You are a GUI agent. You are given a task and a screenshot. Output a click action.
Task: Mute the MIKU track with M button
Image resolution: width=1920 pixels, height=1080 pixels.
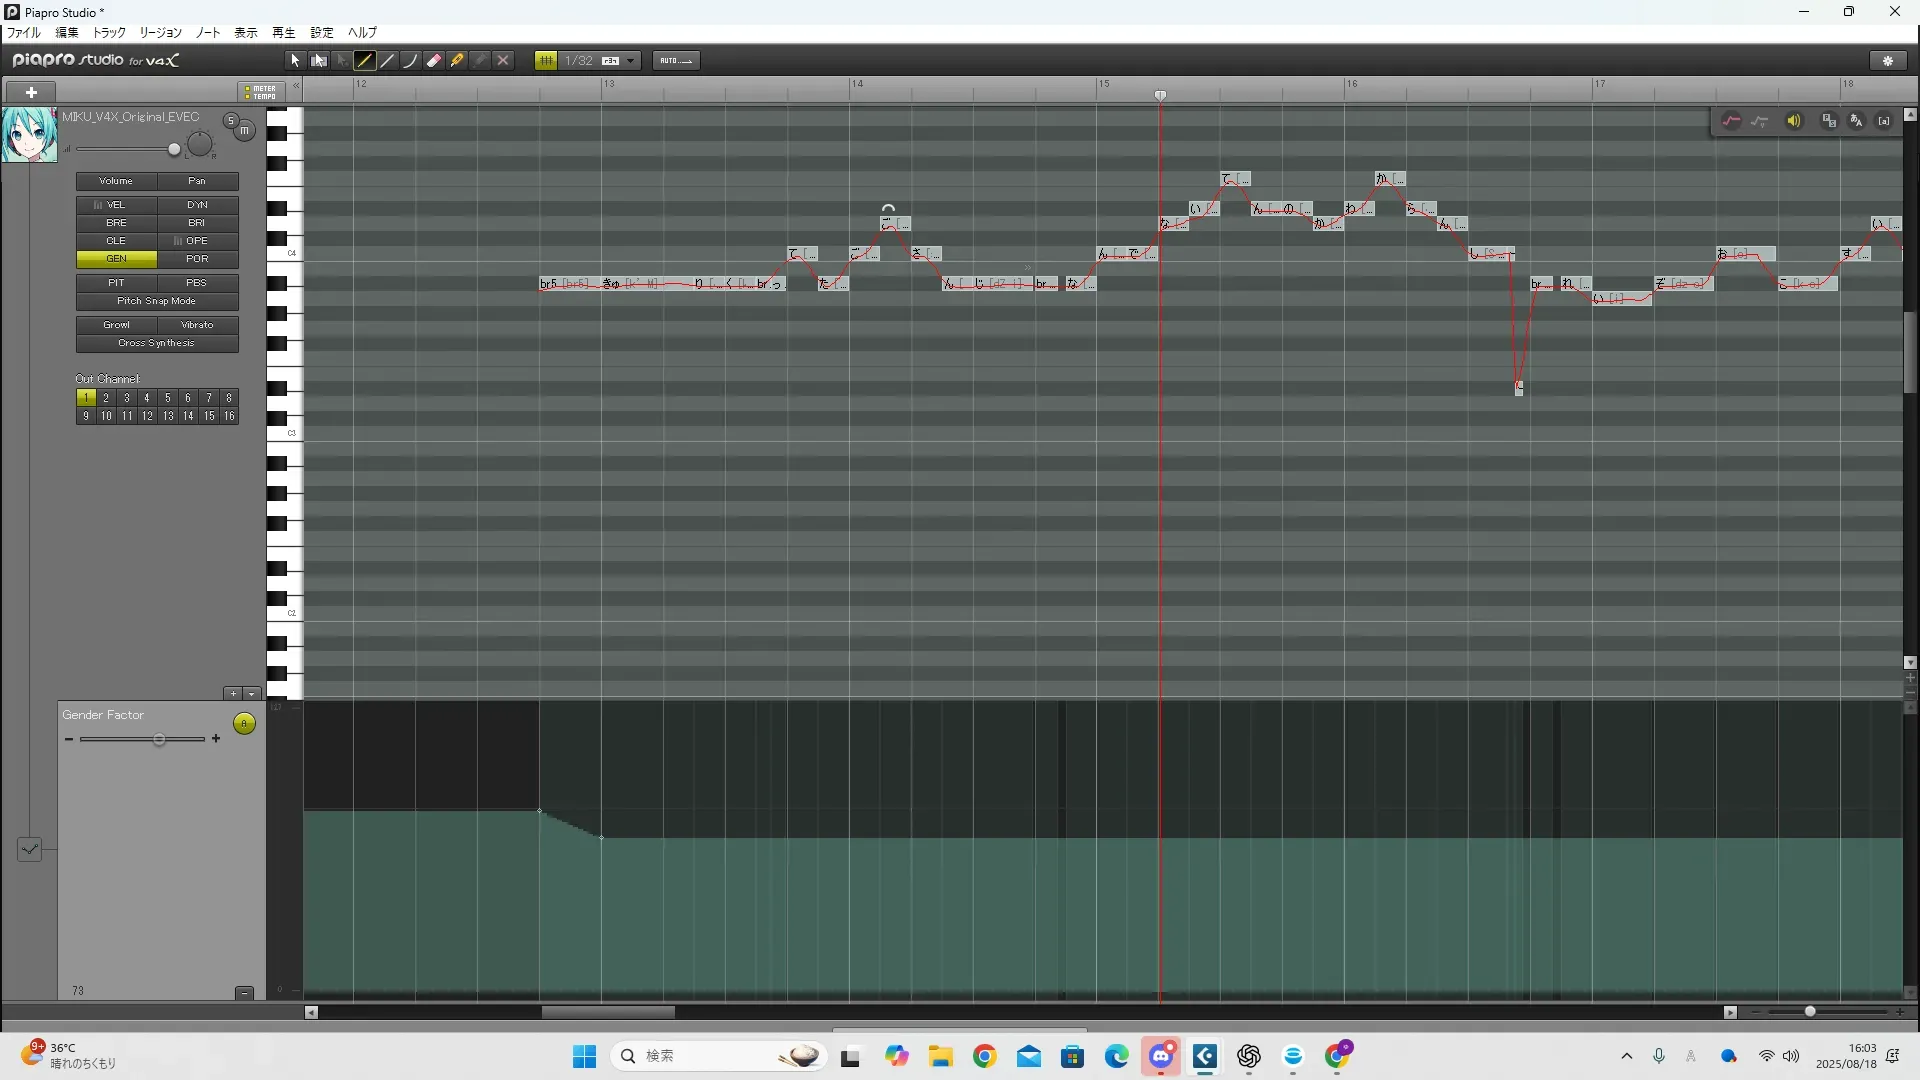pyautogui.click(x=244, y=130)
